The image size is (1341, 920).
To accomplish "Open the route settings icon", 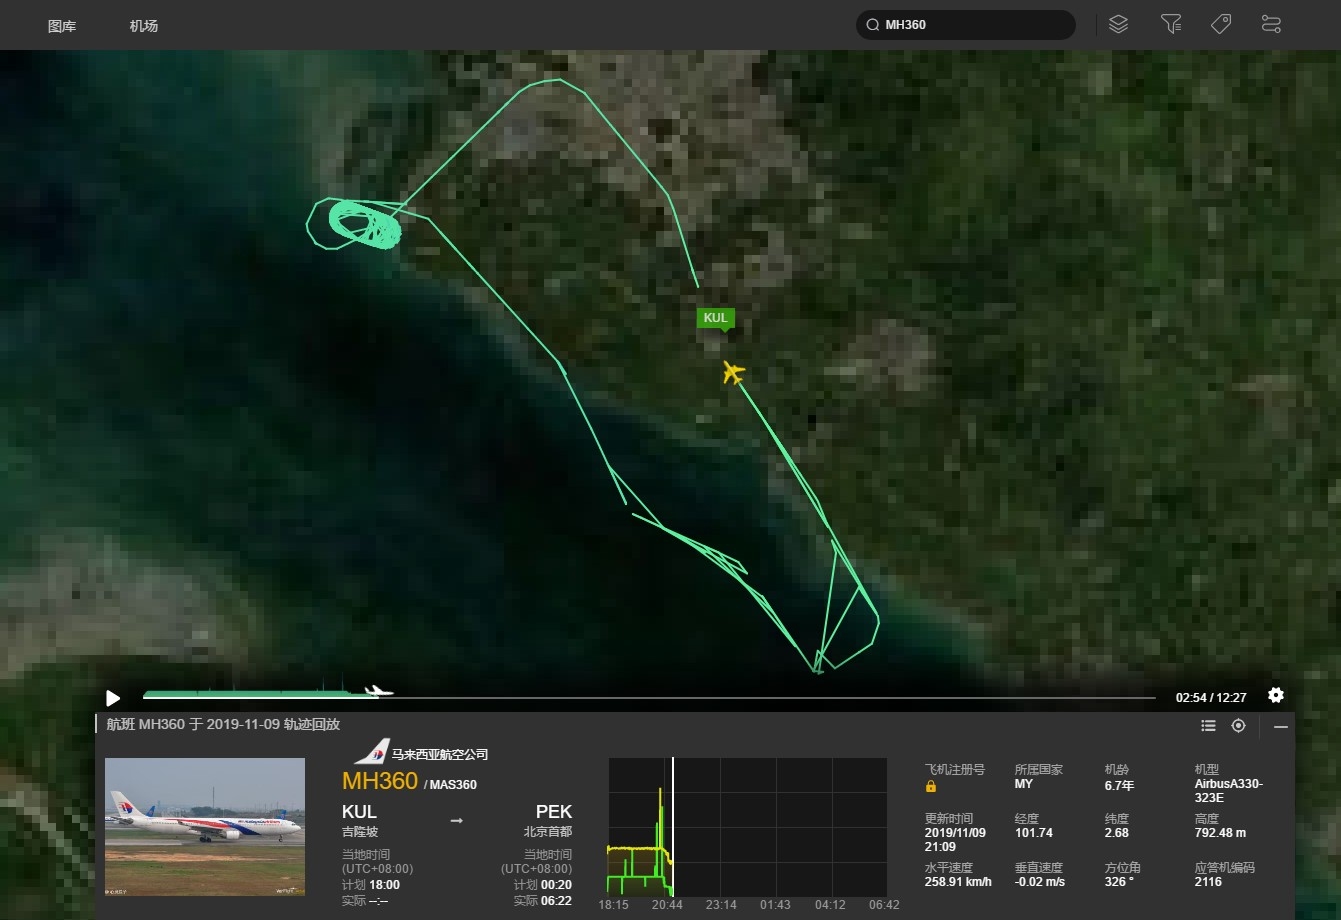I will [1271, 24].
